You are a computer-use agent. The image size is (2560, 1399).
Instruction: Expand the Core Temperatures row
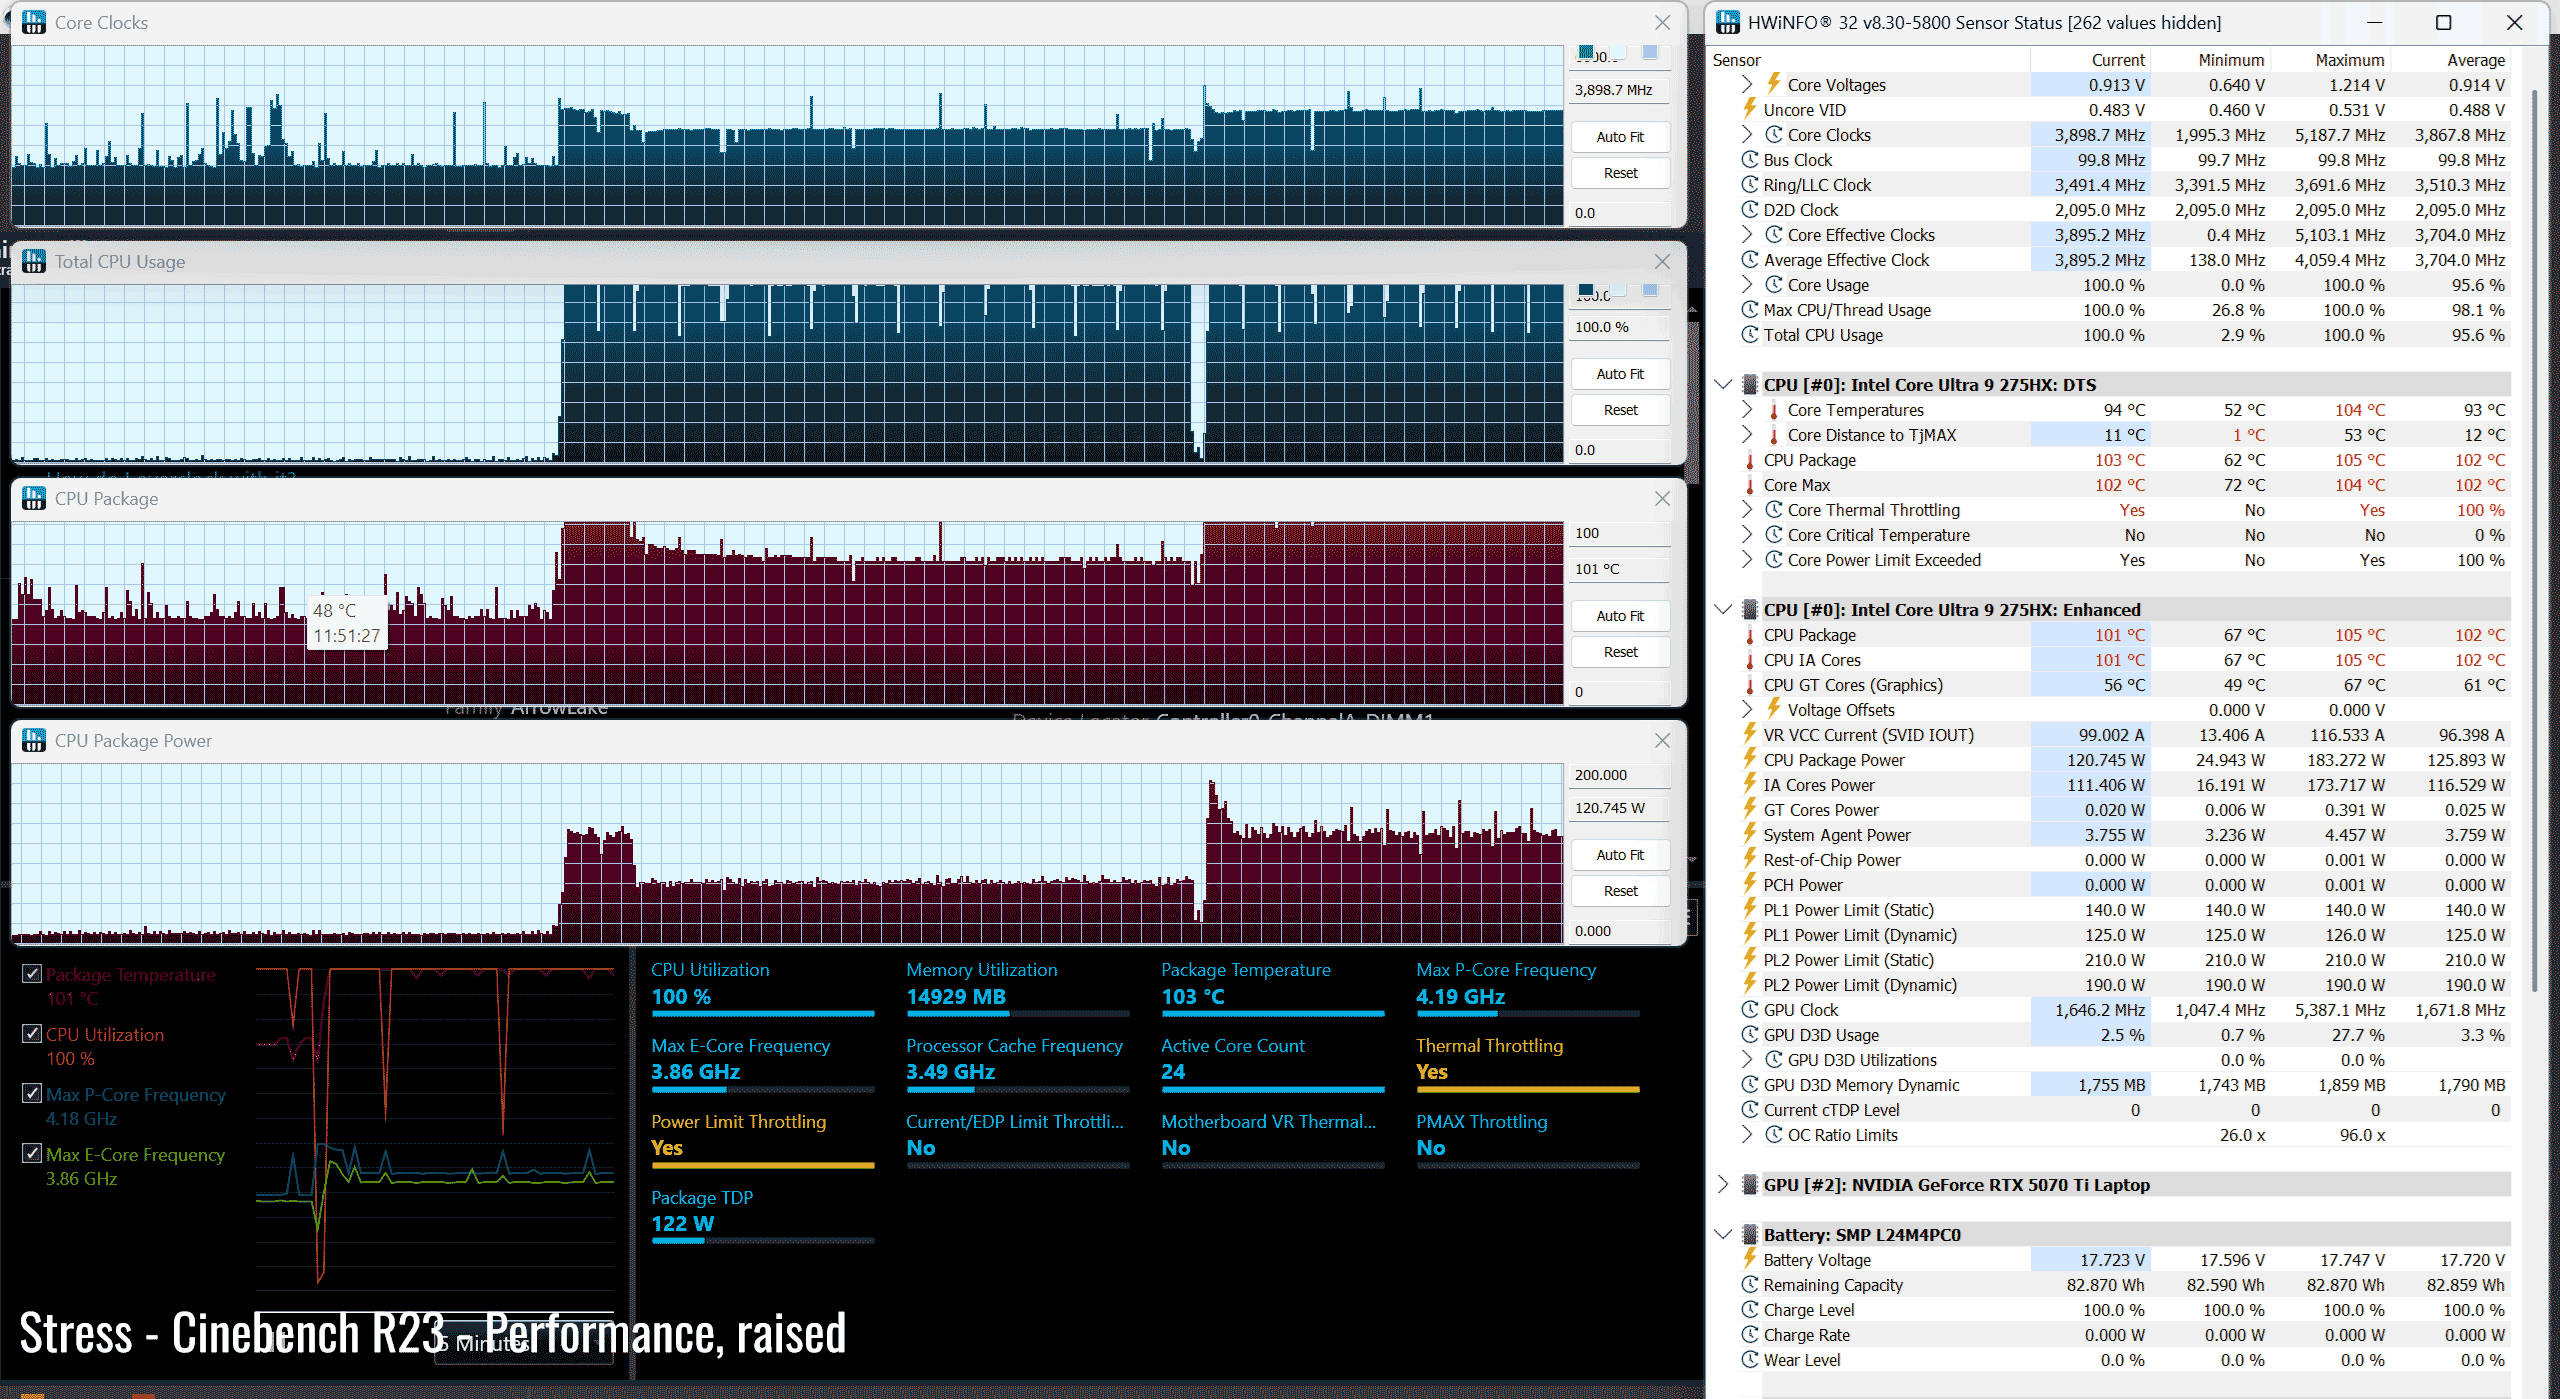point(1746,410)
